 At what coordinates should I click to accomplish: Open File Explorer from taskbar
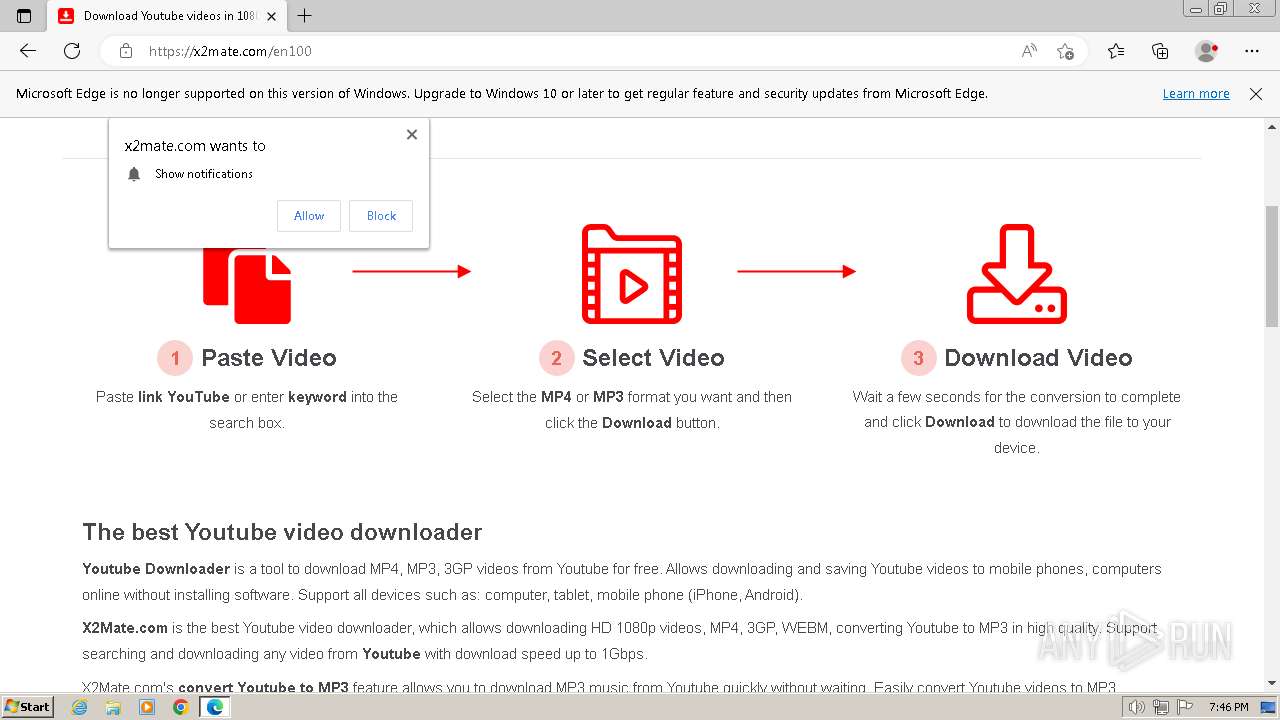coord(113,707)
